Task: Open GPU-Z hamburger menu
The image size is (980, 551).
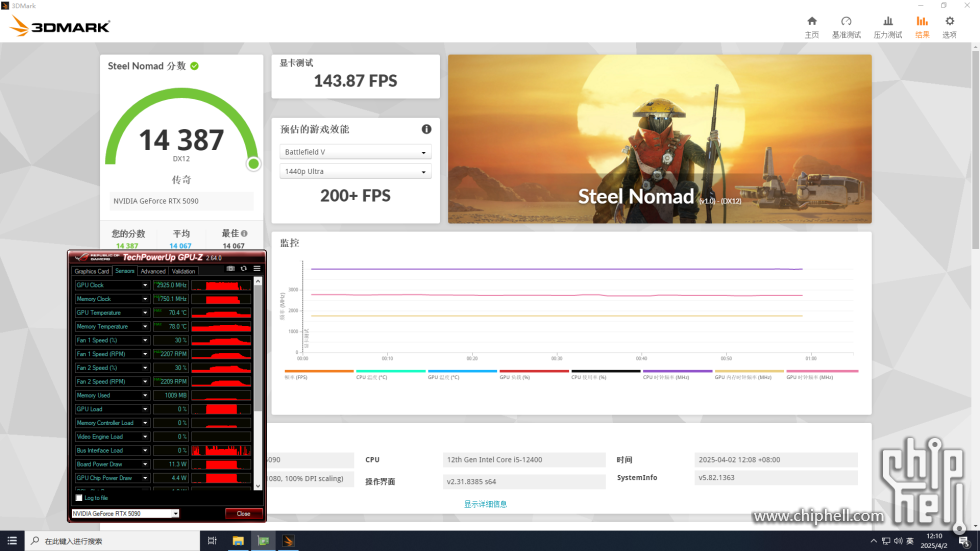Action: click(257, 269)
